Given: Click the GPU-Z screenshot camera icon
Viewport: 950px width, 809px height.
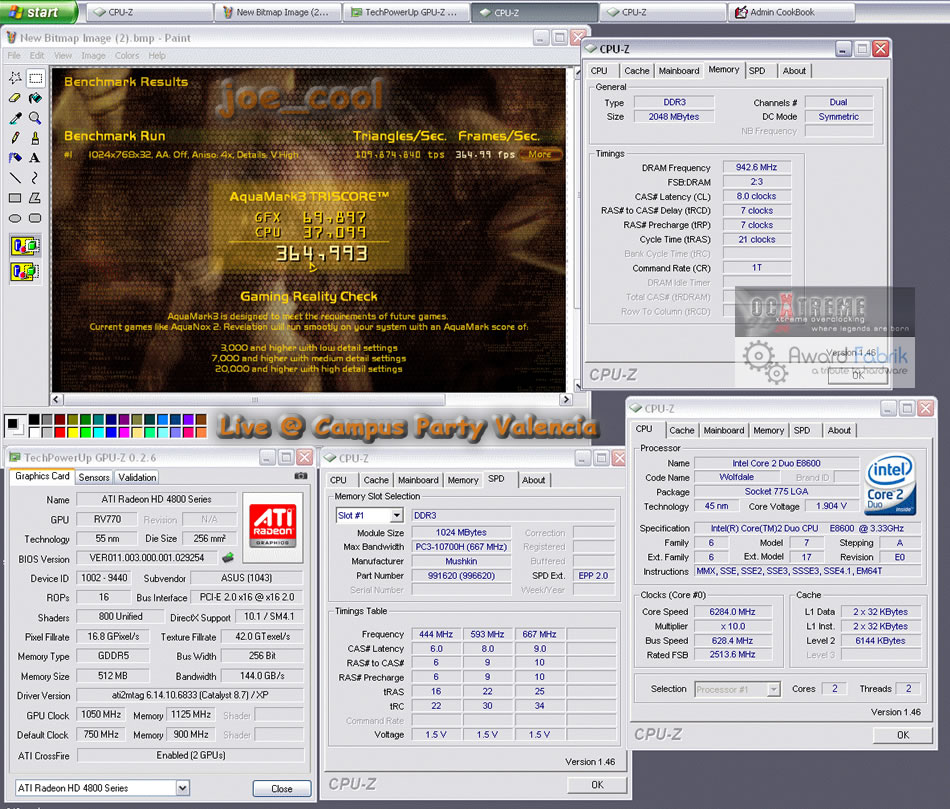Looking at the screenshot, I should tap(301, 476).
